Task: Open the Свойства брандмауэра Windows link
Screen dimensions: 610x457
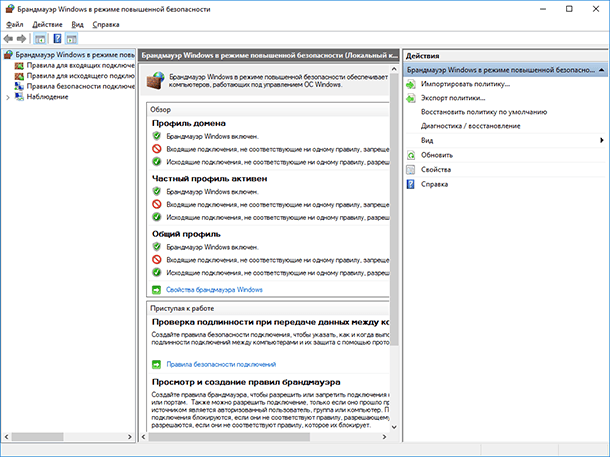Action: [214, 290]
